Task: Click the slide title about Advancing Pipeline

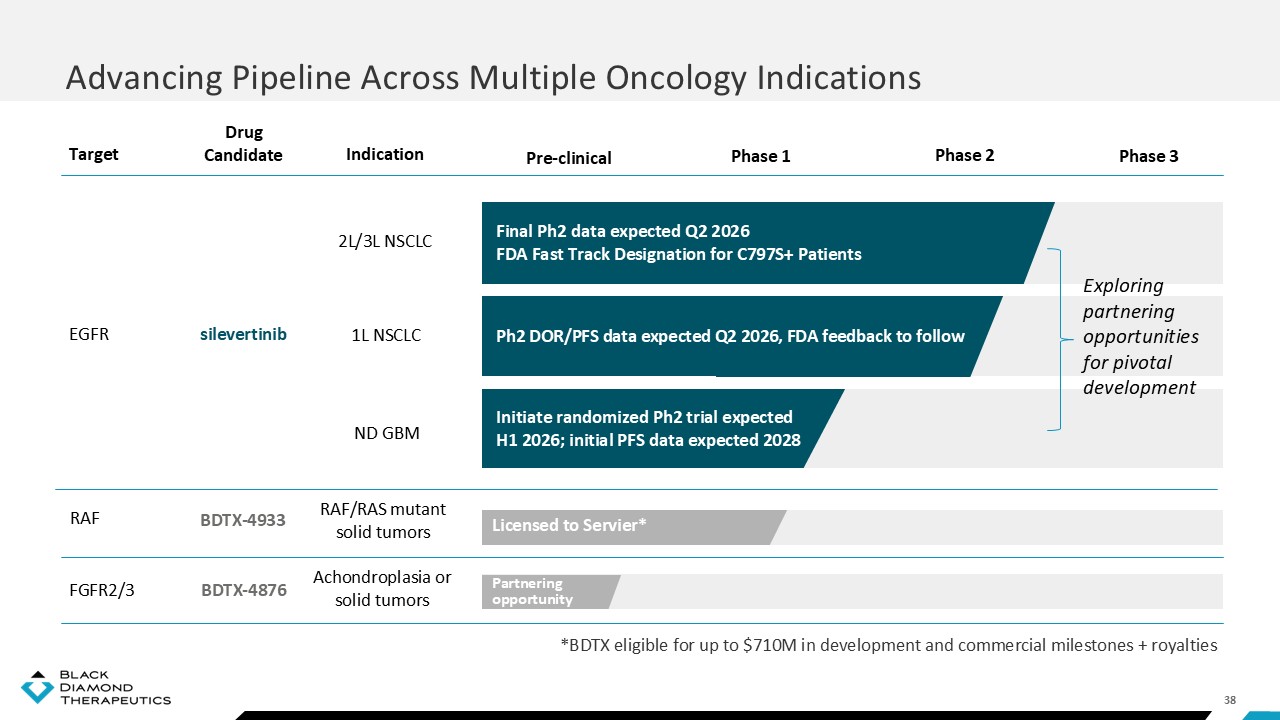Action: point(493,77)
